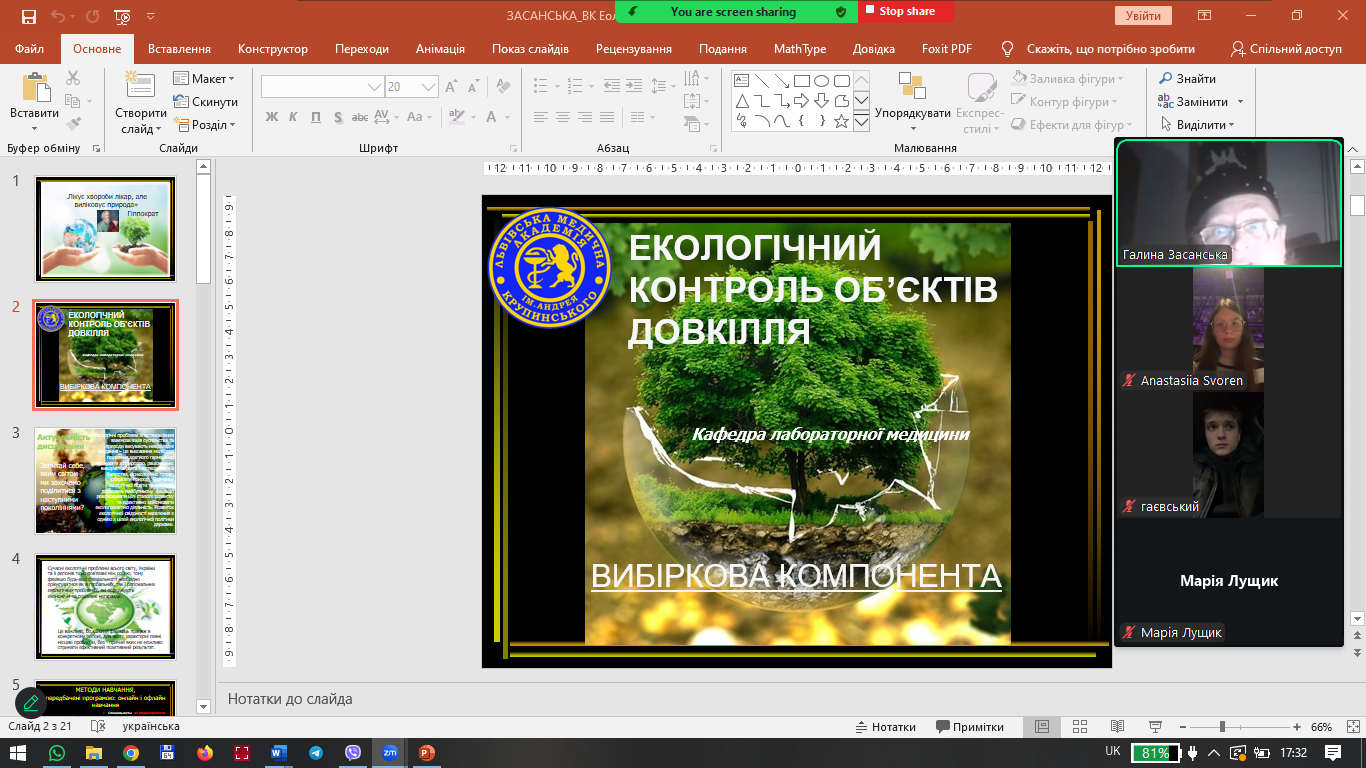Open the Анімація ribbon tab
Image resolution: width=1366 pixels, height=768 pixels.
(x=440, y=49)
